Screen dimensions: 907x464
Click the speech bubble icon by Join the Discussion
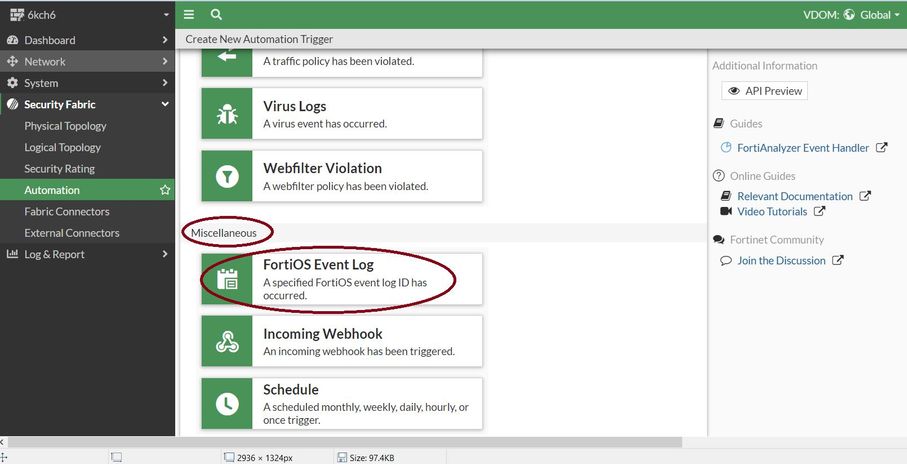coord(726,260)
